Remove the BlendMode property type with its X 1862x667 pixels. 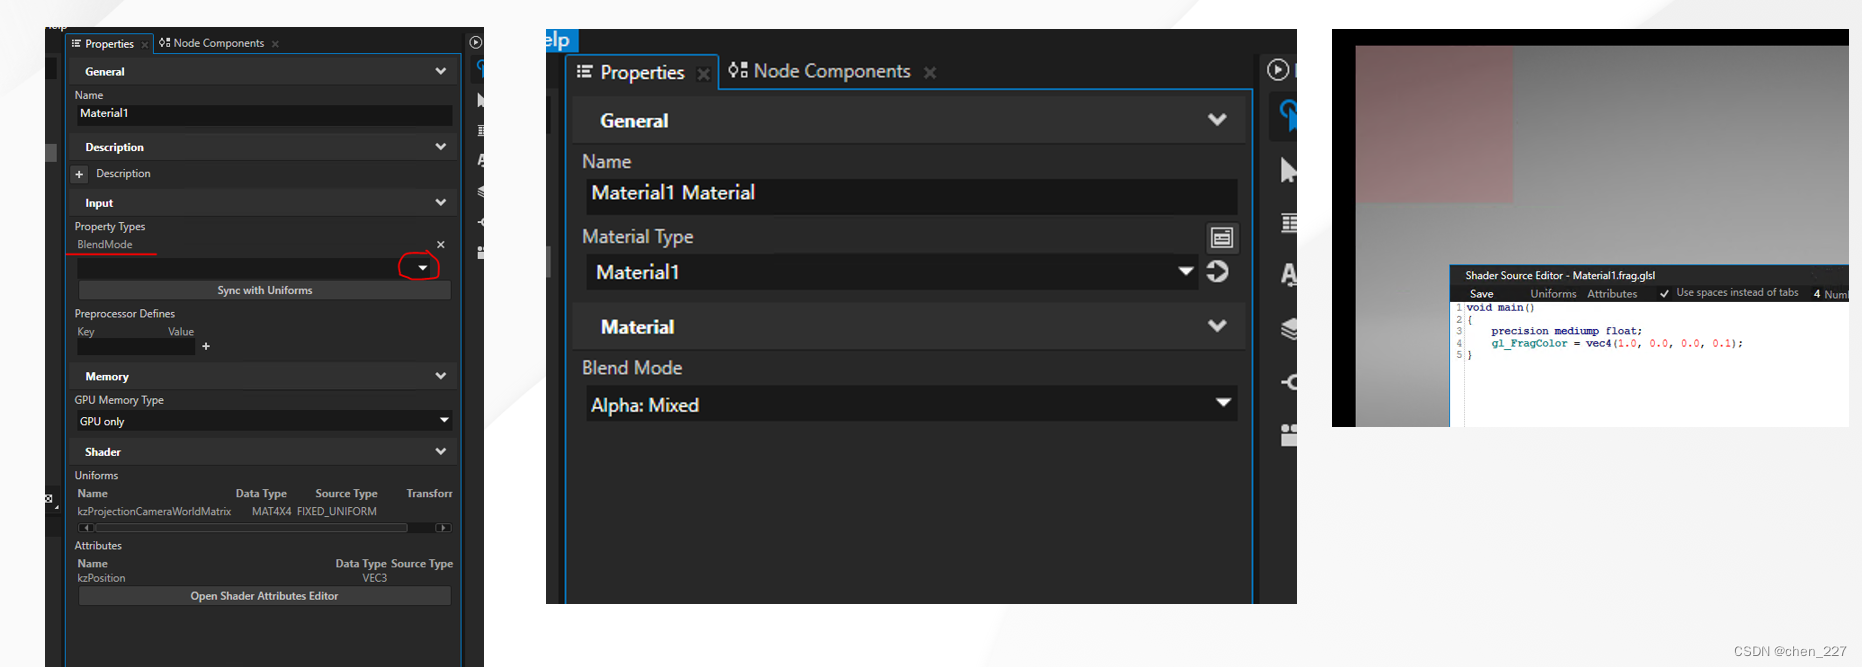(441, 244)
